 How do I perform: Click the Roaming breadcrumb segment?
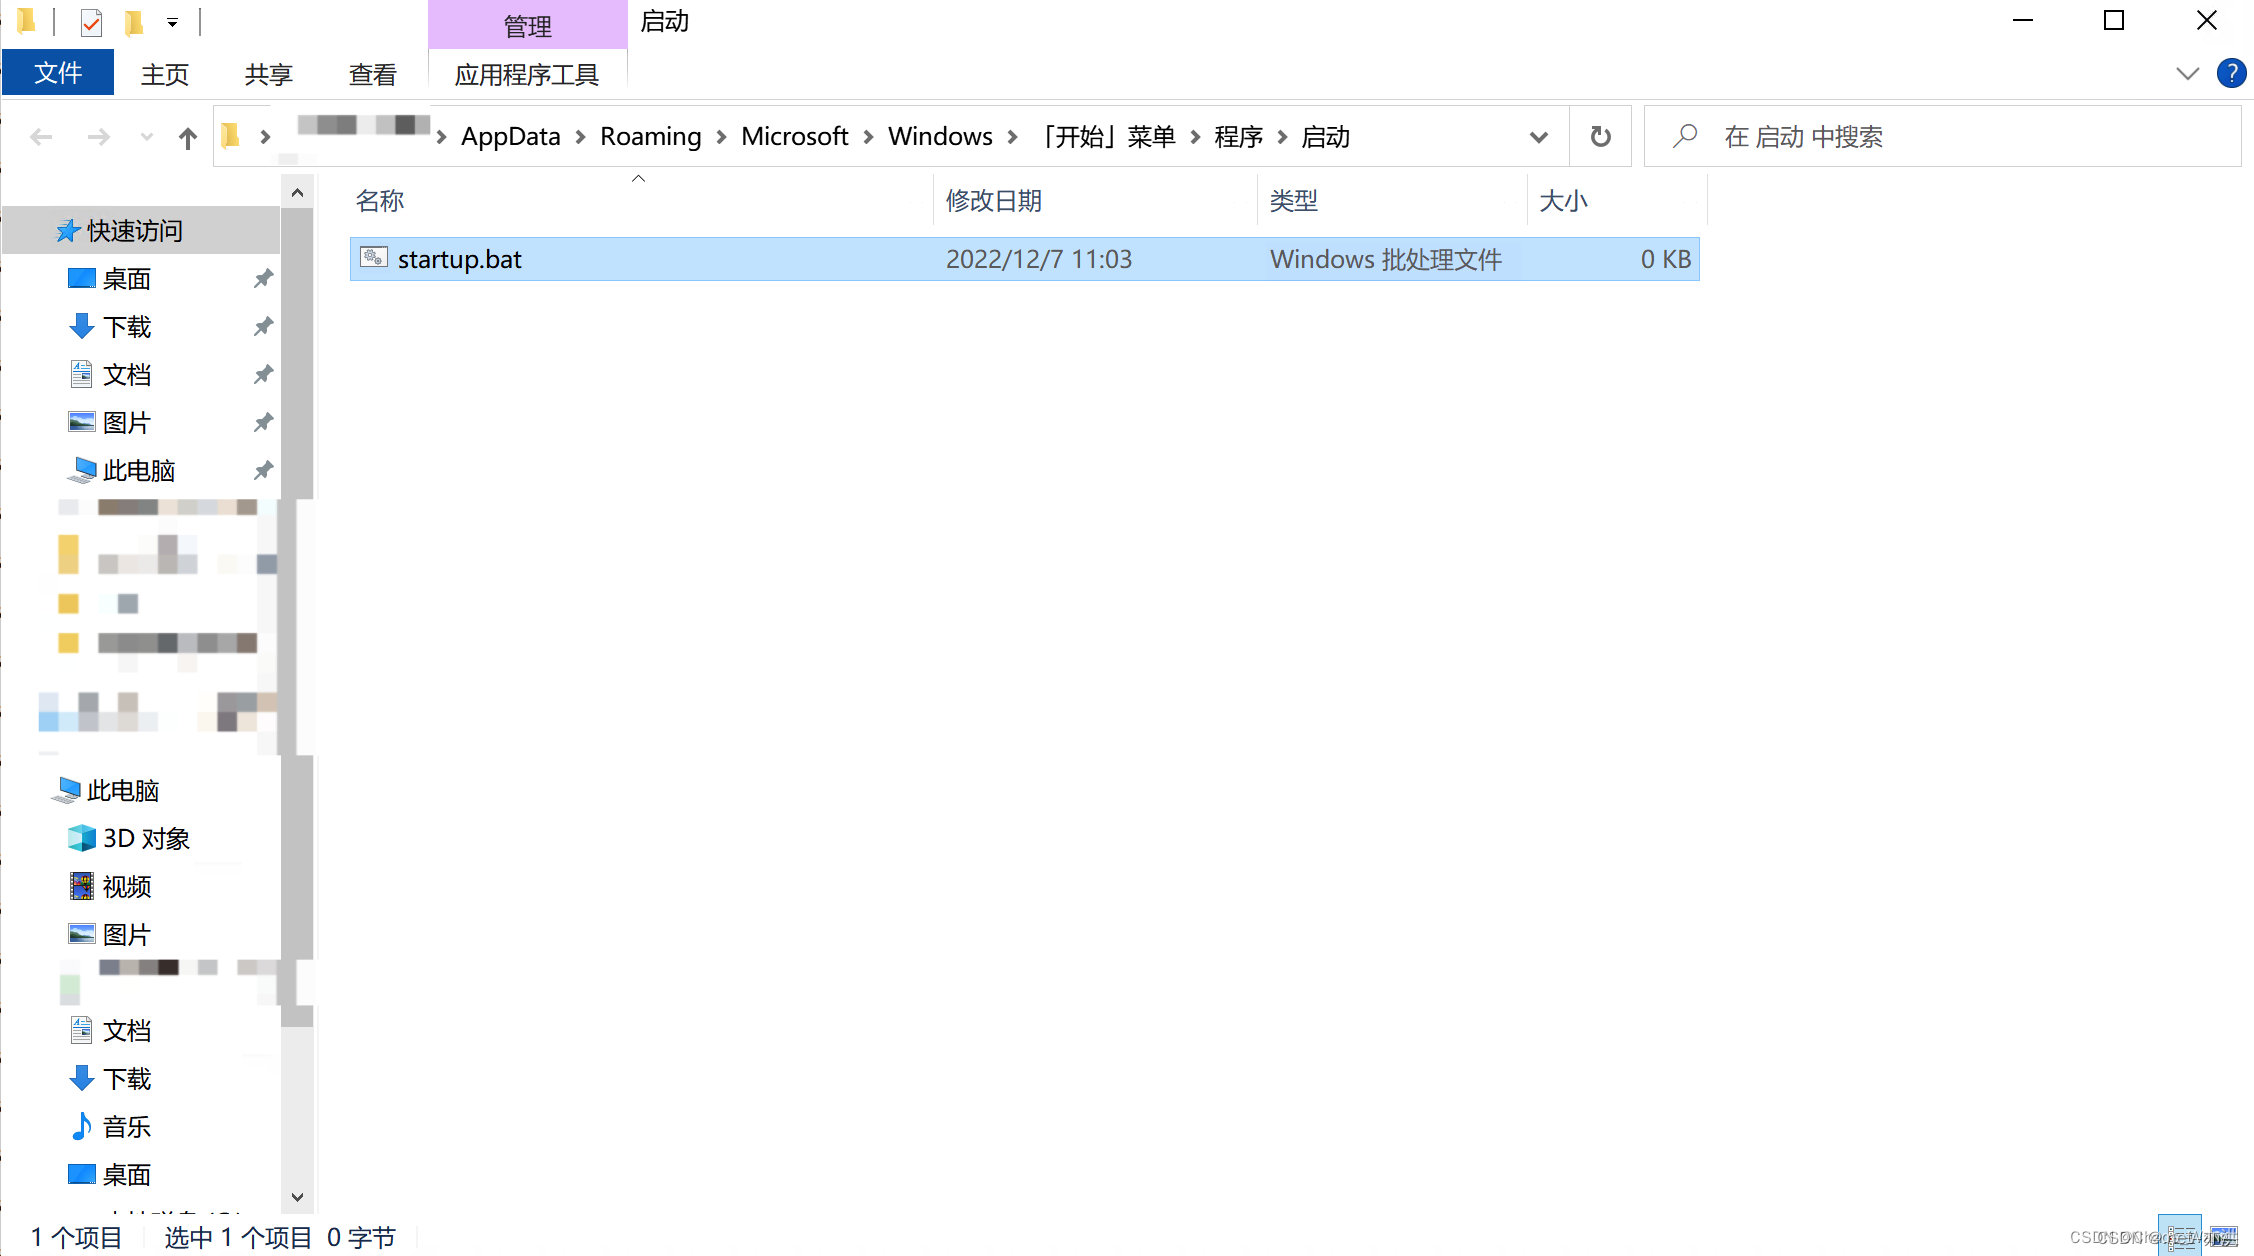[650, 136]
